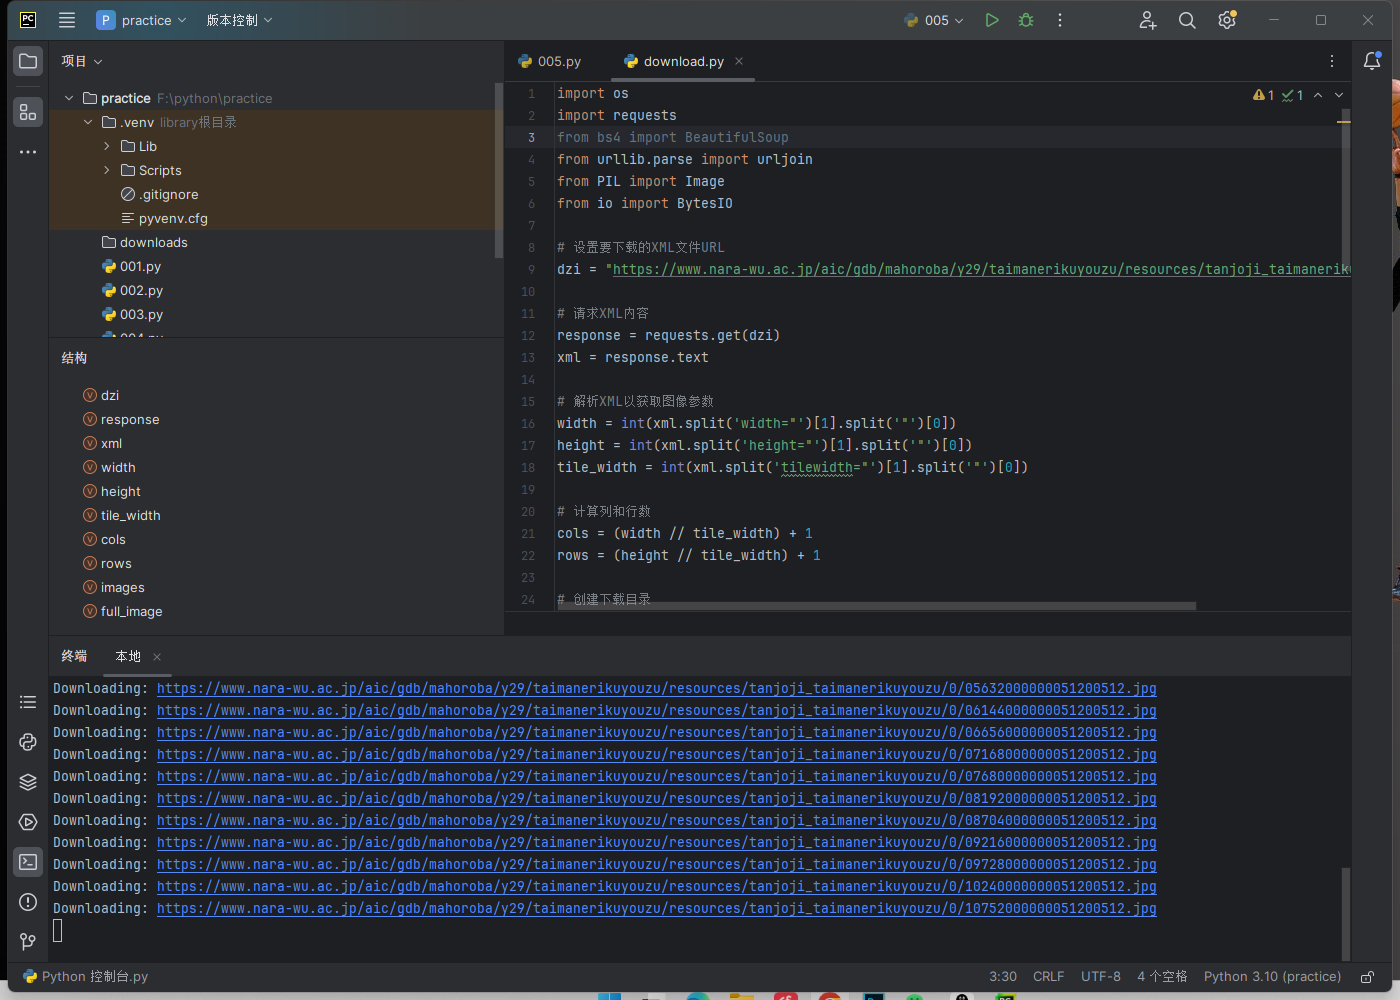
Task: Open IDE settings gear icon
Action: tap(1227, 20)
